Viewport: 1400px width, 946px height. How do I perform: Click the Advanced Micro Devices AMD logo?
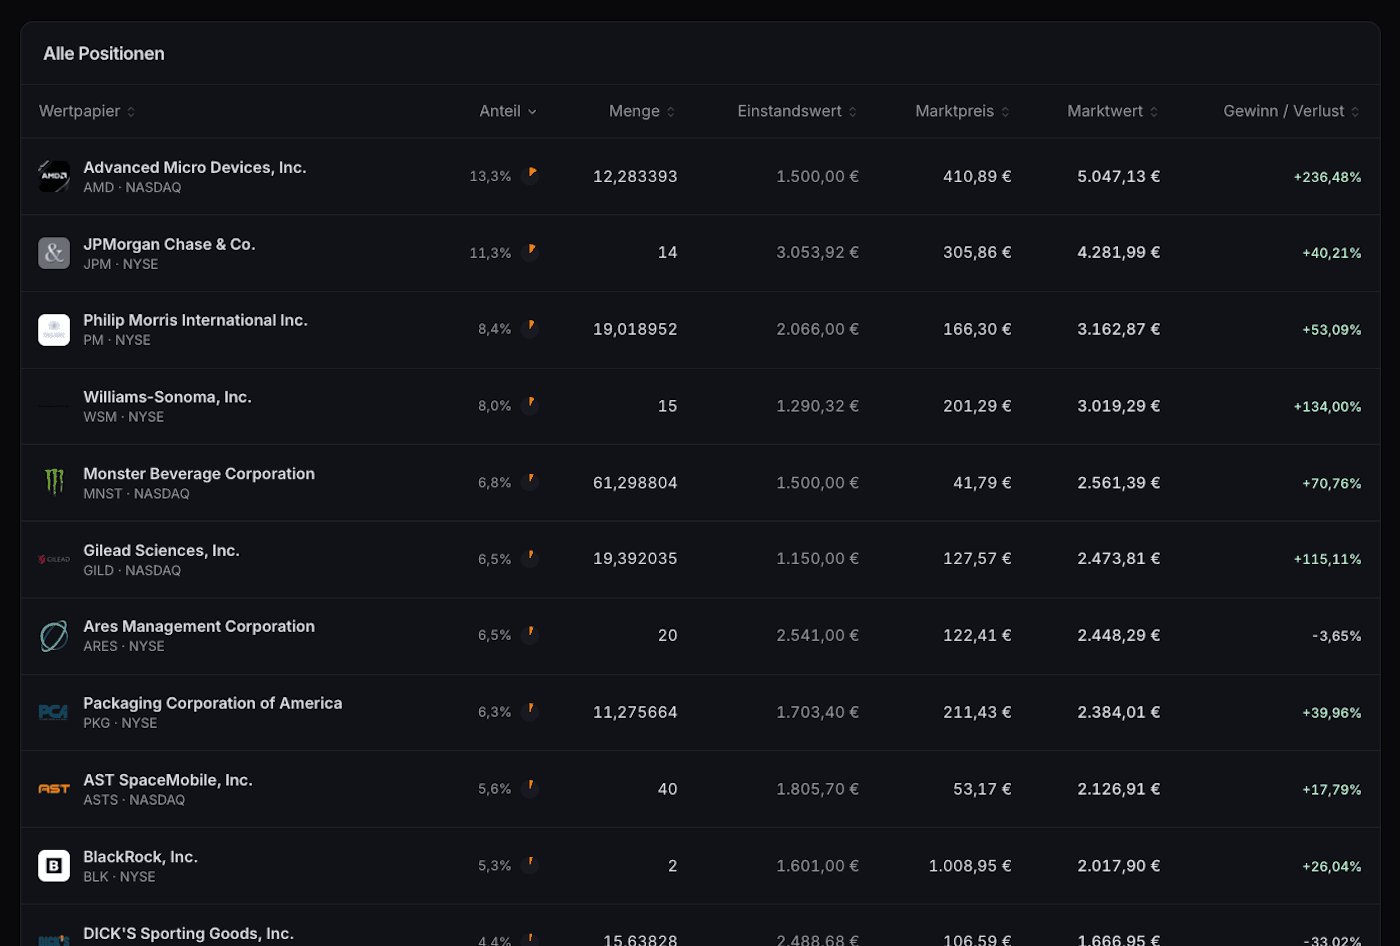tap(54, 176)
